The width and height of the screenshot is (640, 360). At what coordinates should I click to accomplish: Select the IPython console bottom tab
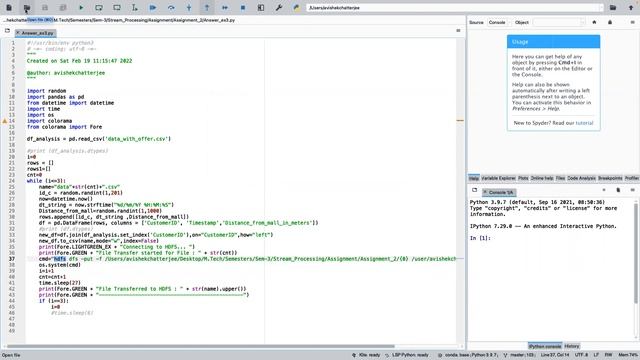coord(545,346)
